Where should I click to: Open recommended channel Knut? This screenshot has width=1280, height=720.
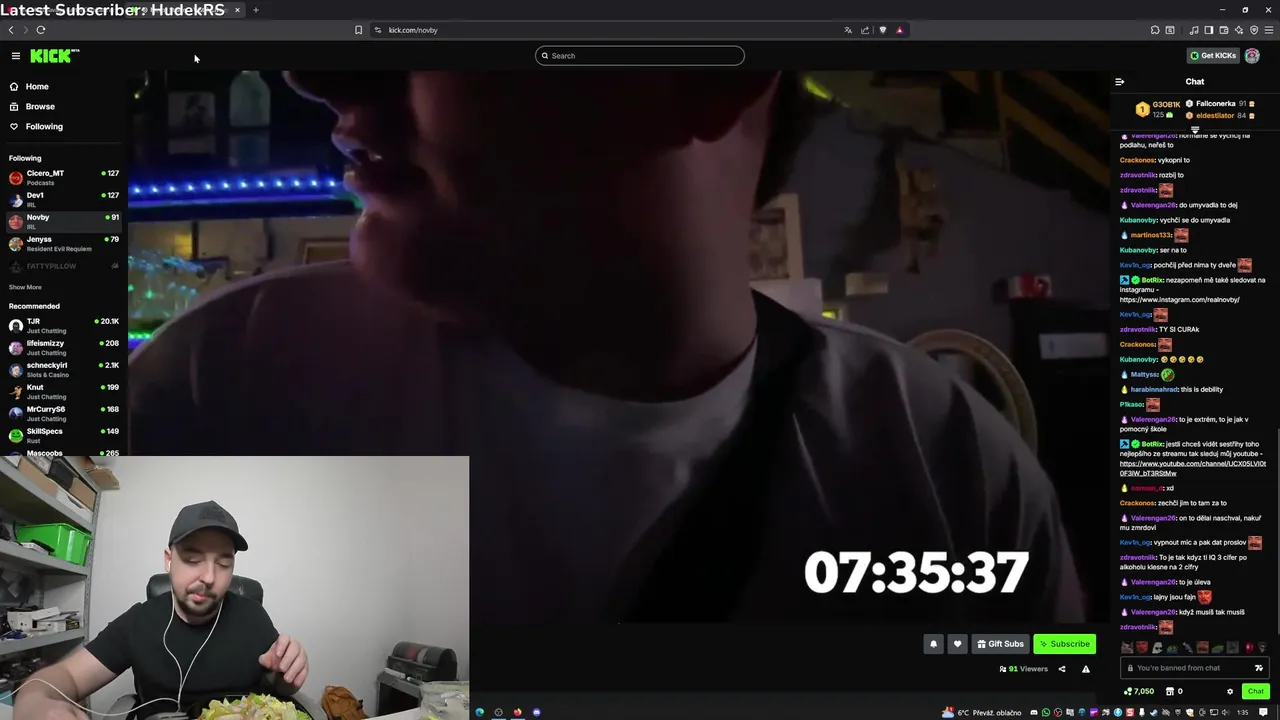point(64,392)
